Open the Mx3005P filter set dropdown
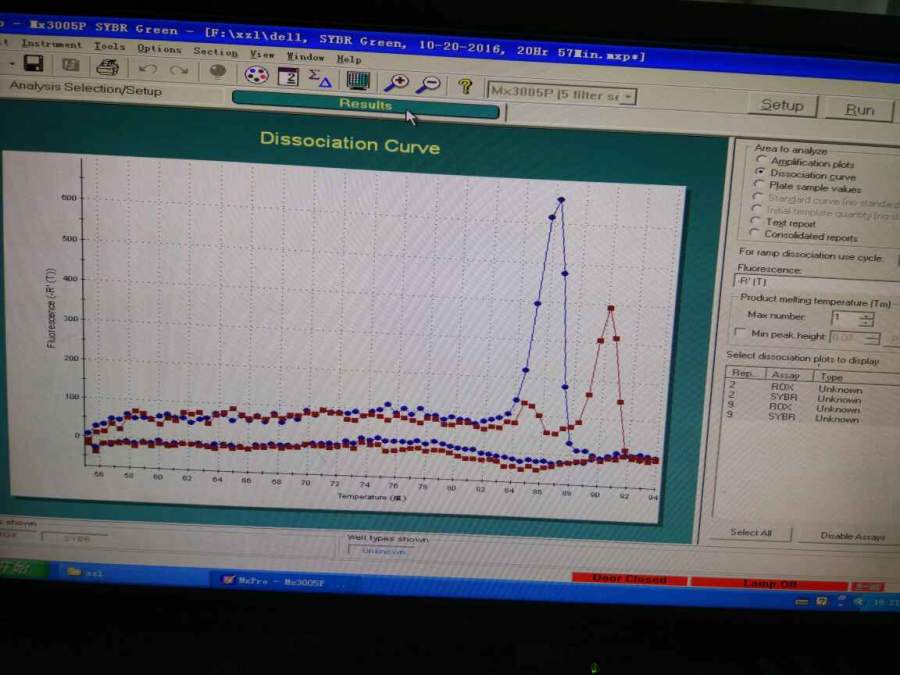The image size is (900, 675). coord(562,94)
